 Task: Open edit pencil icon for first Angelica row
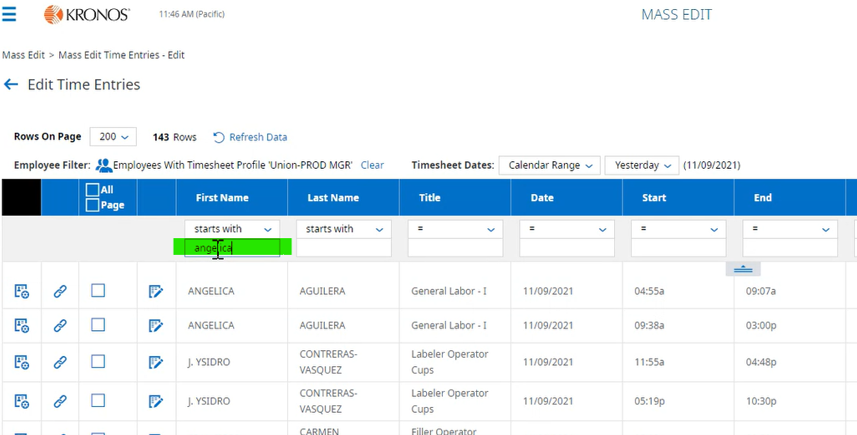click(155, 291)
